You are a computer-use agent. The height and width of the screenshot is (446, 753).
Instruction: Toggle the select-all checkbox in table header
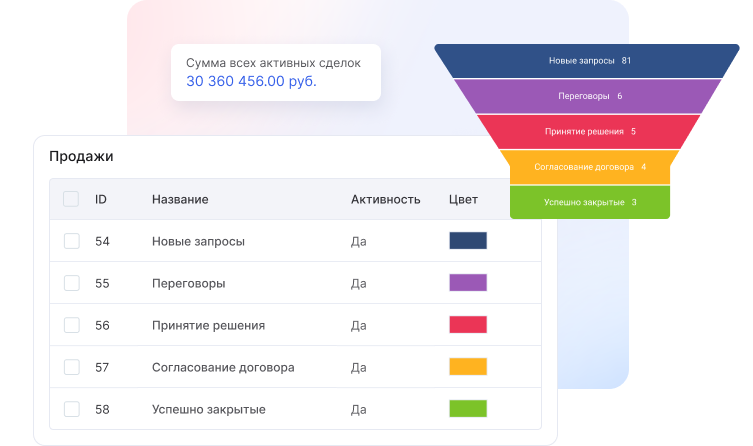pyautogui.click(x=71, y=199)
